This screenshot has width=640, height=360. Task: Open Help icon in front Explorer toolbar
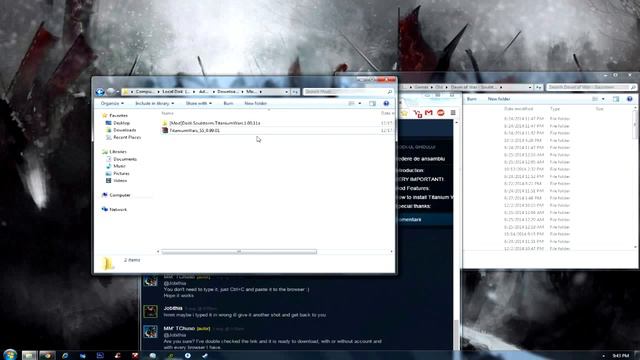coord(386,104)
